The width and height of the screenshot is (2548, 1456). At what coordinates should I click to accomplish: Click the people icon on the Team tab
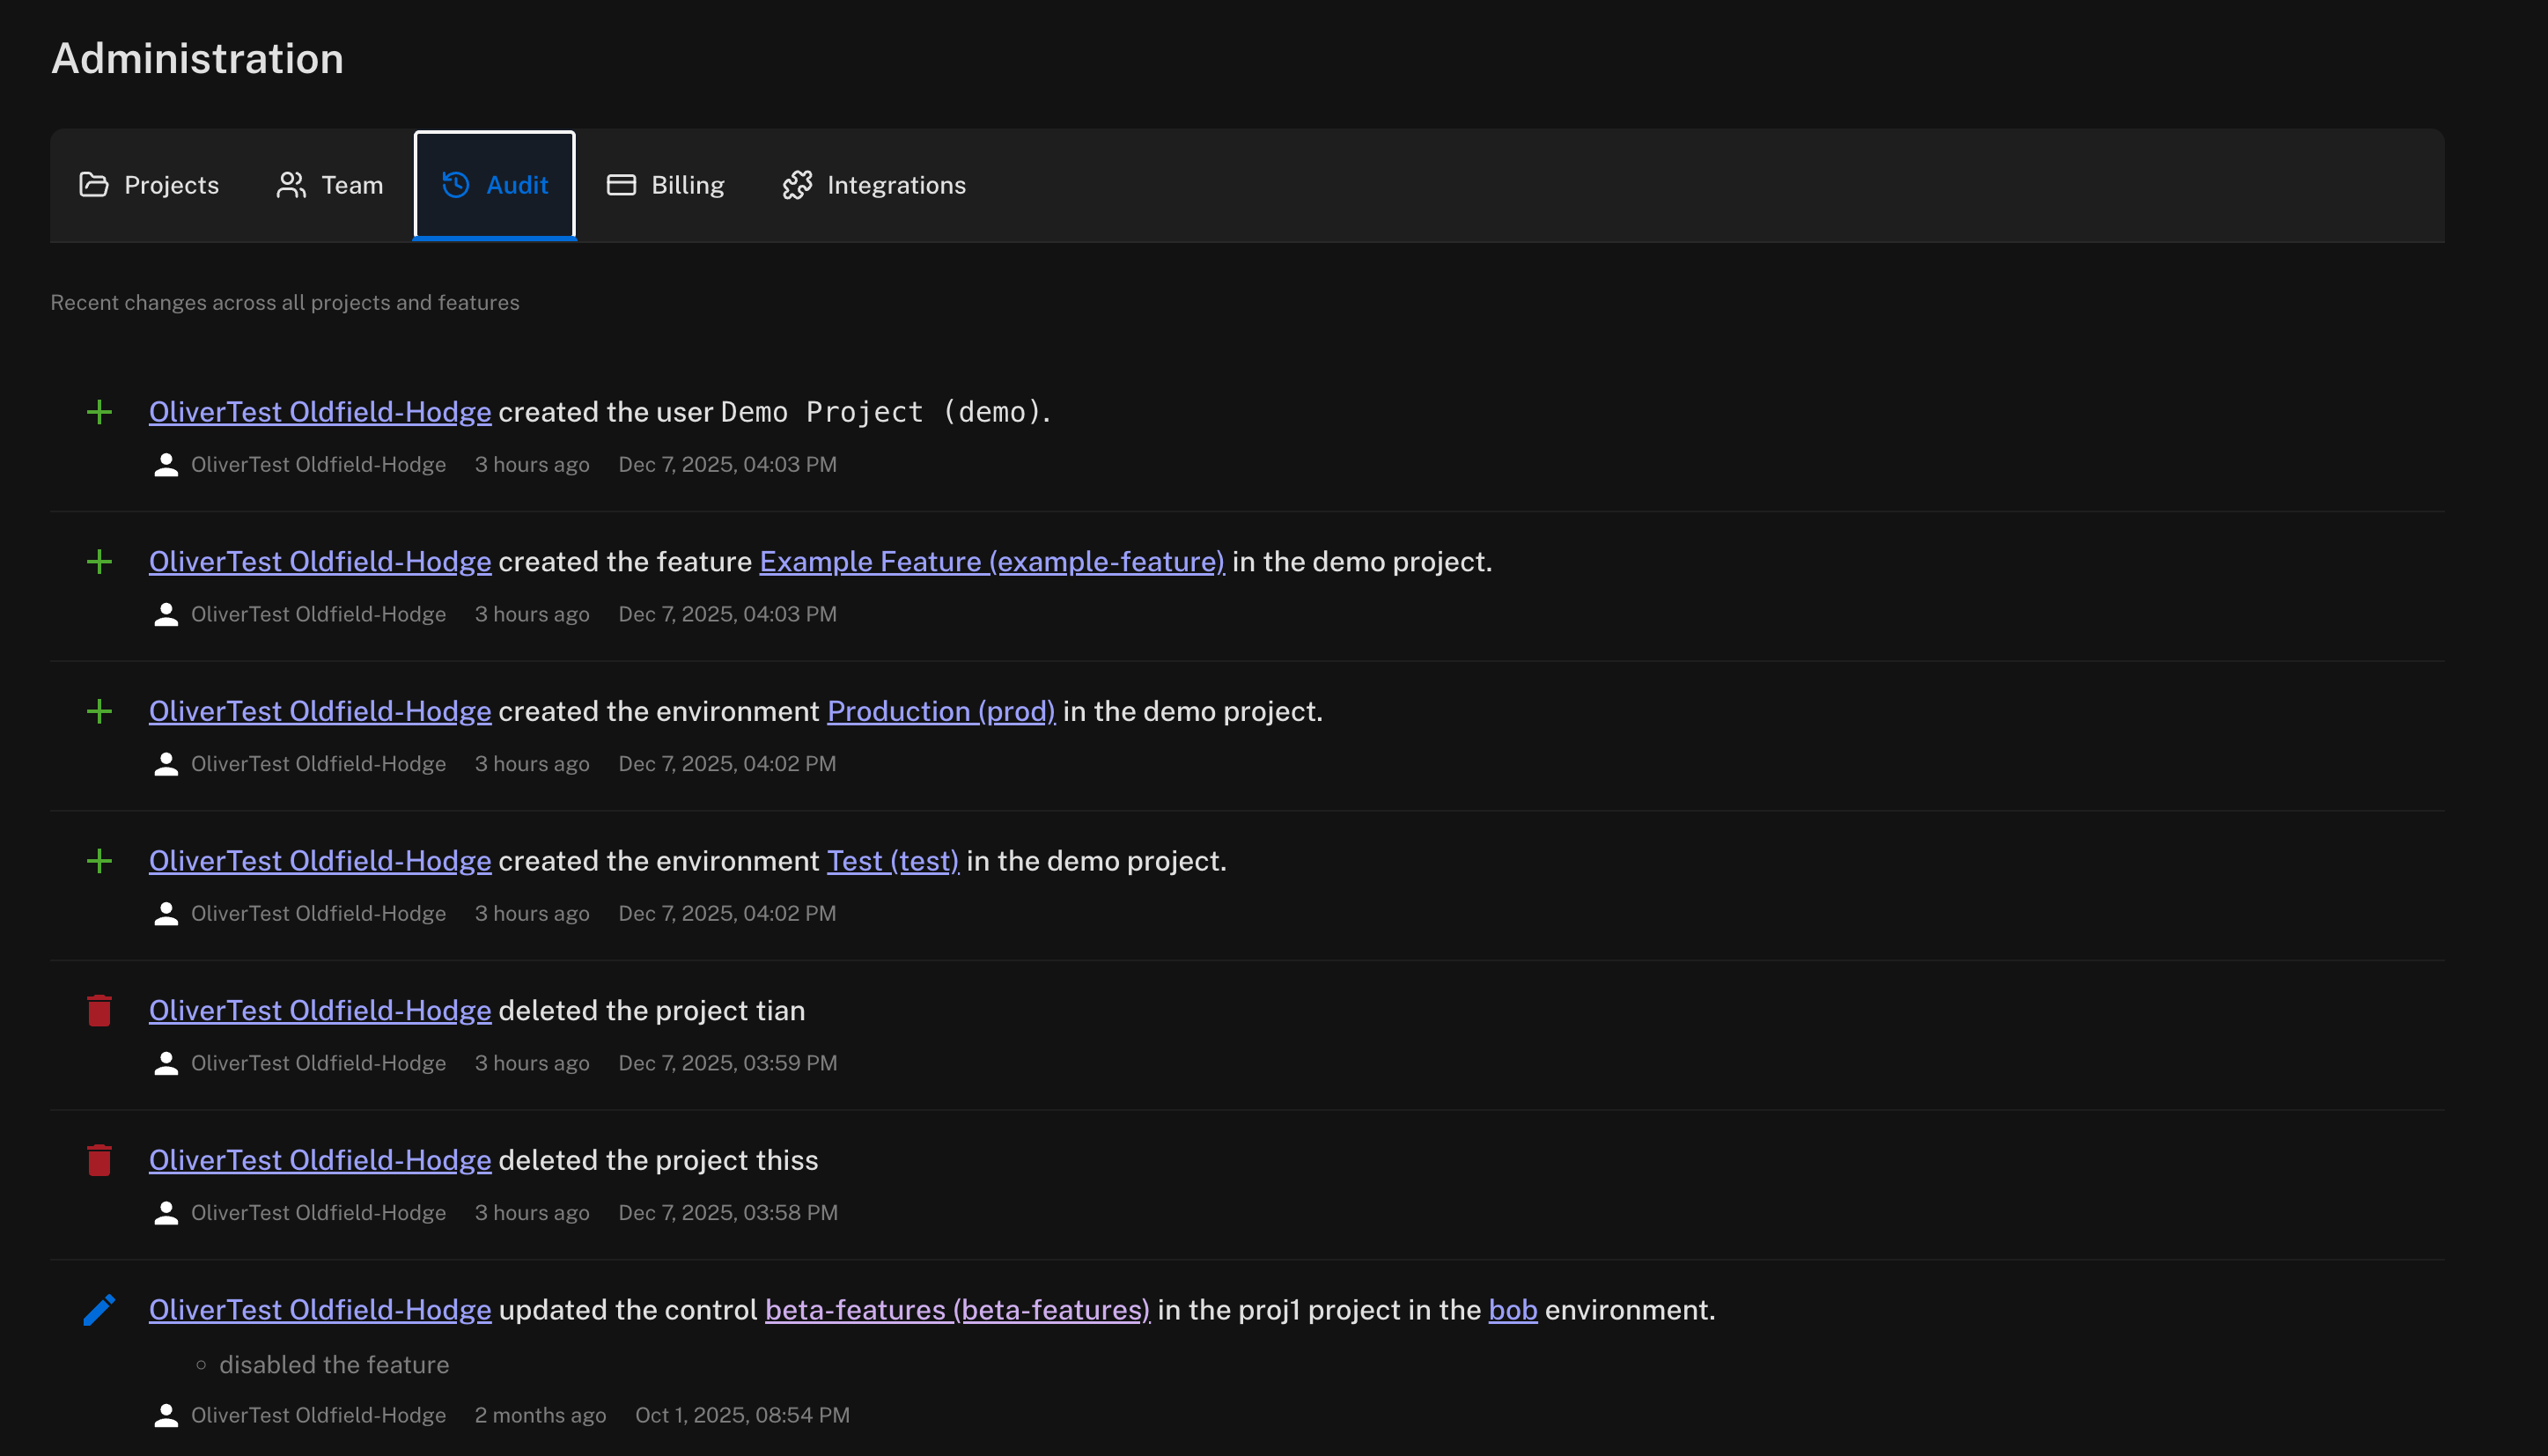pos(291,185)
